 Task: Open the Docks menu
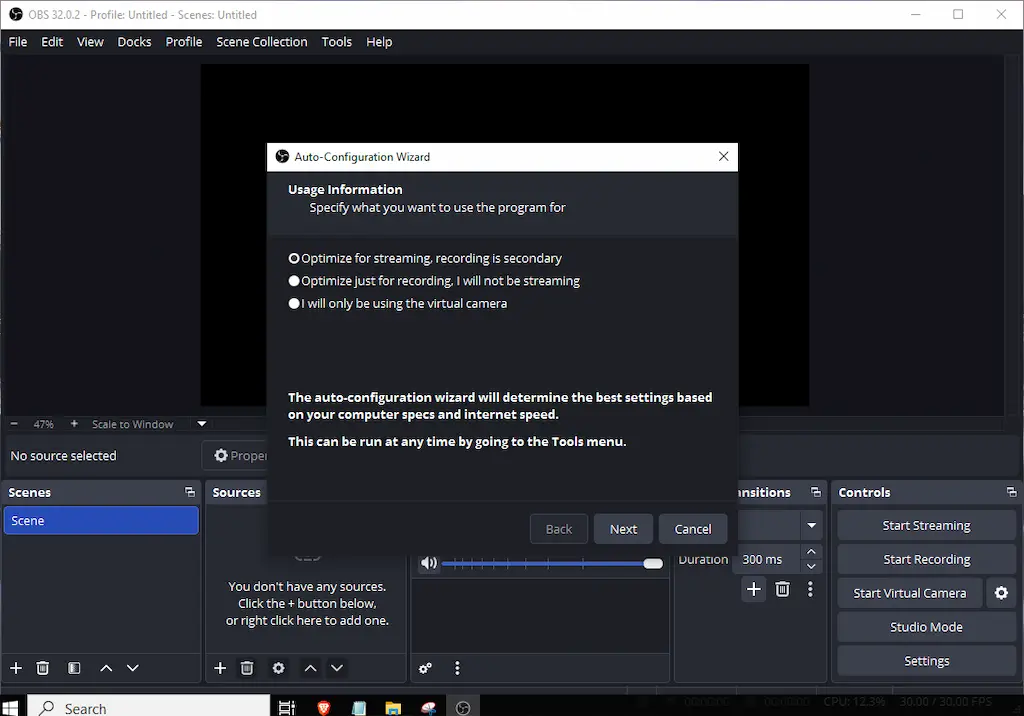[x=135, y=42]
